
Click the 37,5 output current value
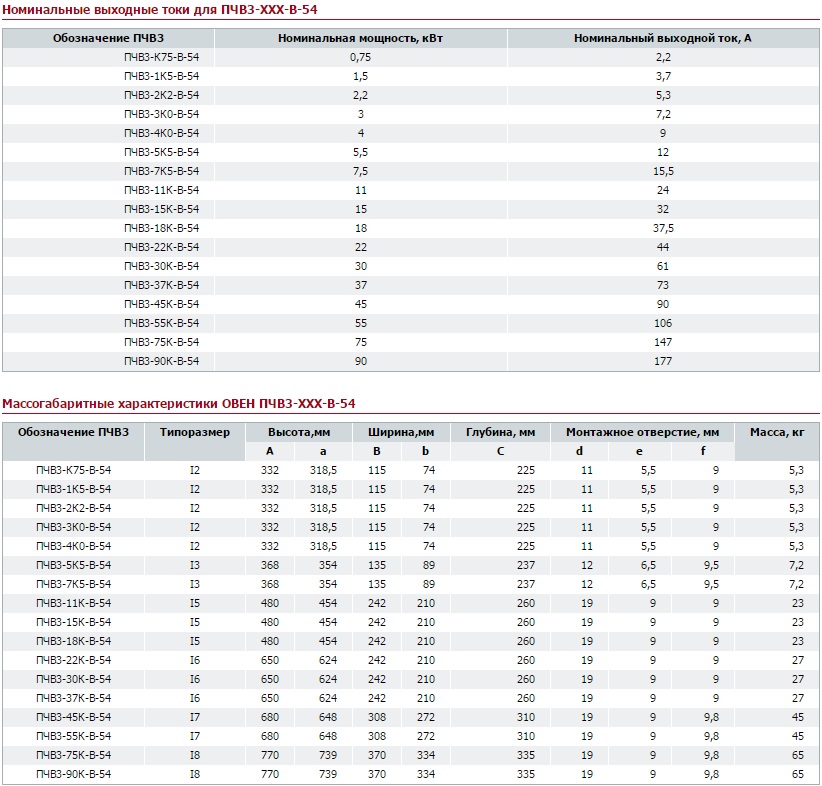click(x=663, y=228)
